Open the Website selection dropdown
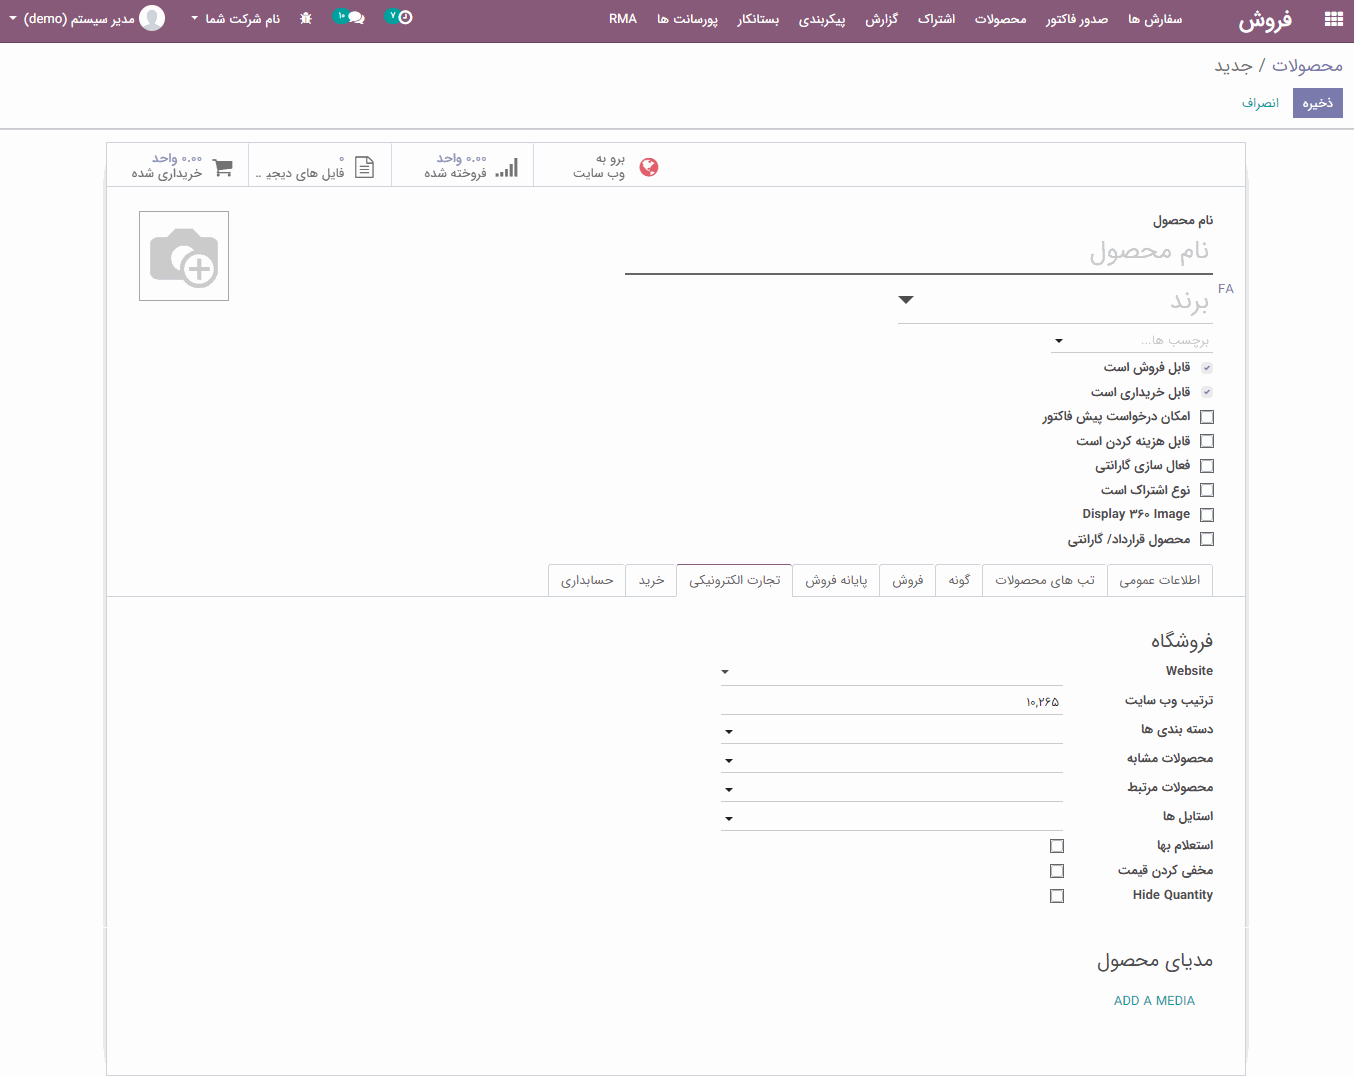 [725, 671]
